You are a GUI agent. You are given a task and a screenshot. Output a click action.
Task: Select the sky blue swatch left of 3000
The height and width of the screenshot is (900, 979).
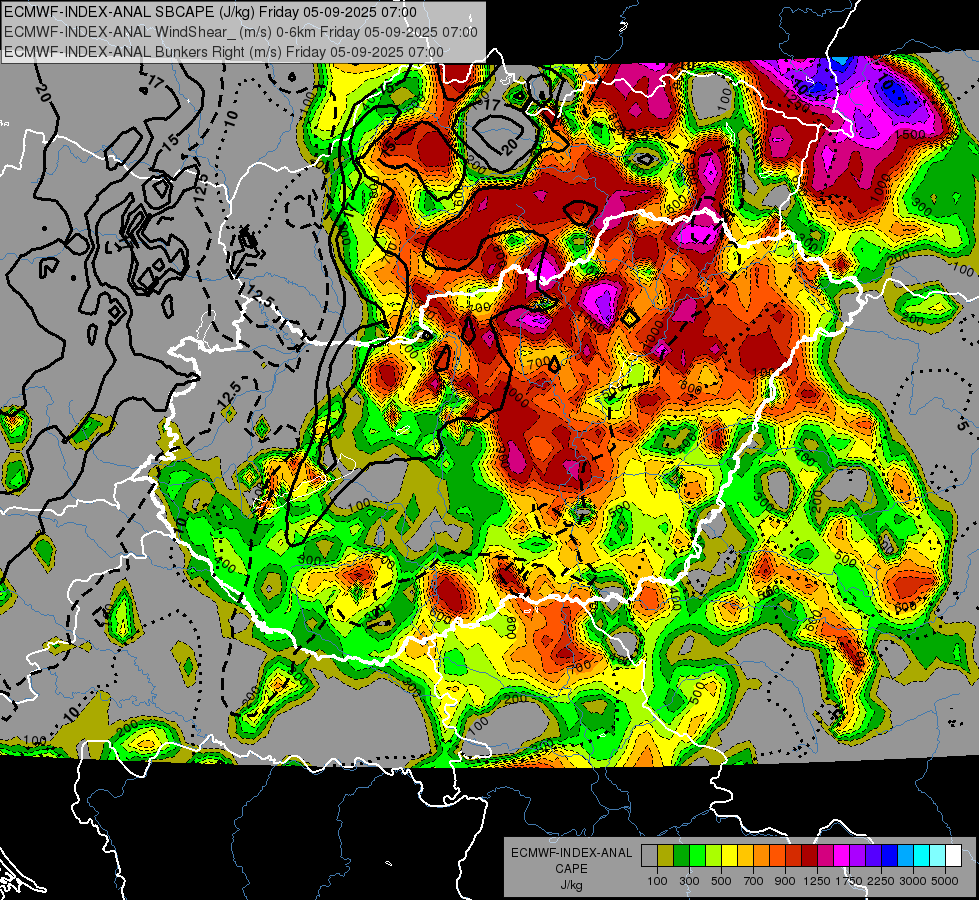(x=906, y=855)
